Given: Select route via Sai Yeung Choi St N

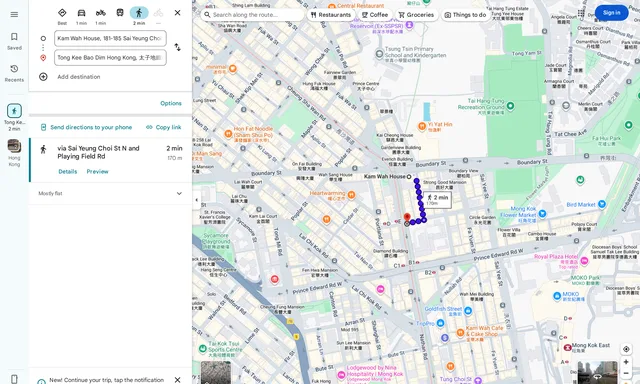Looking at the screenshot, I should [110, 160].
